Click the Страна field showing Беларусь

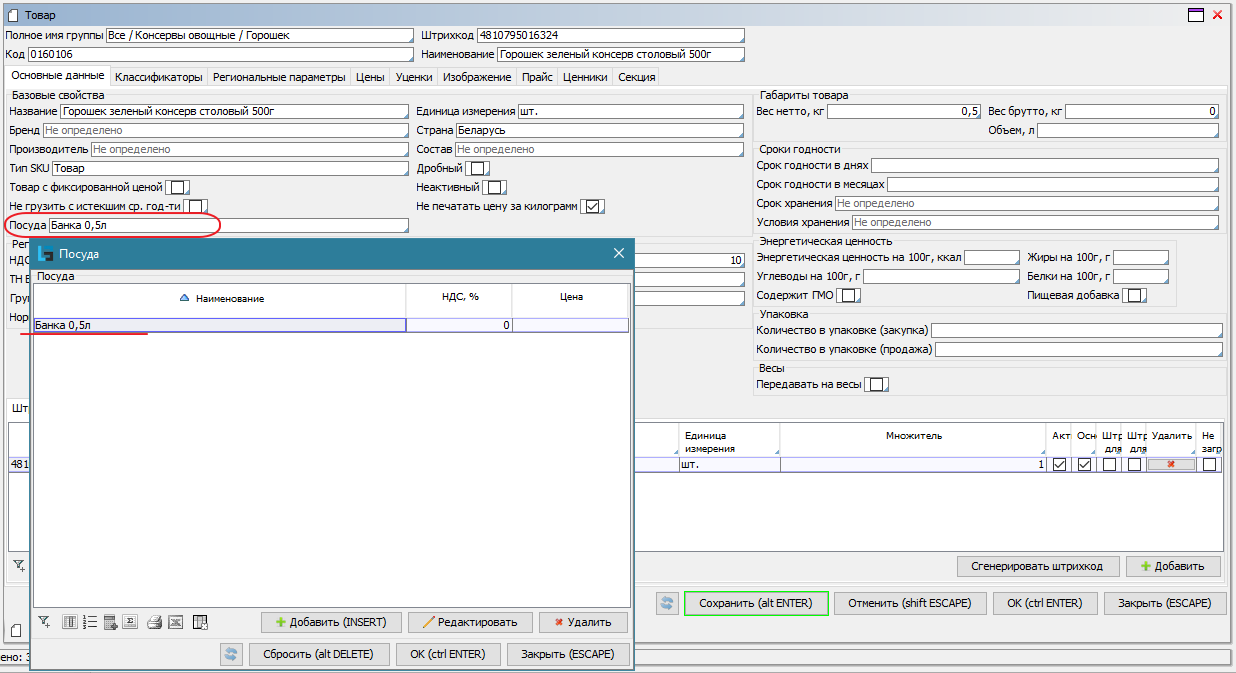[599, 131]
